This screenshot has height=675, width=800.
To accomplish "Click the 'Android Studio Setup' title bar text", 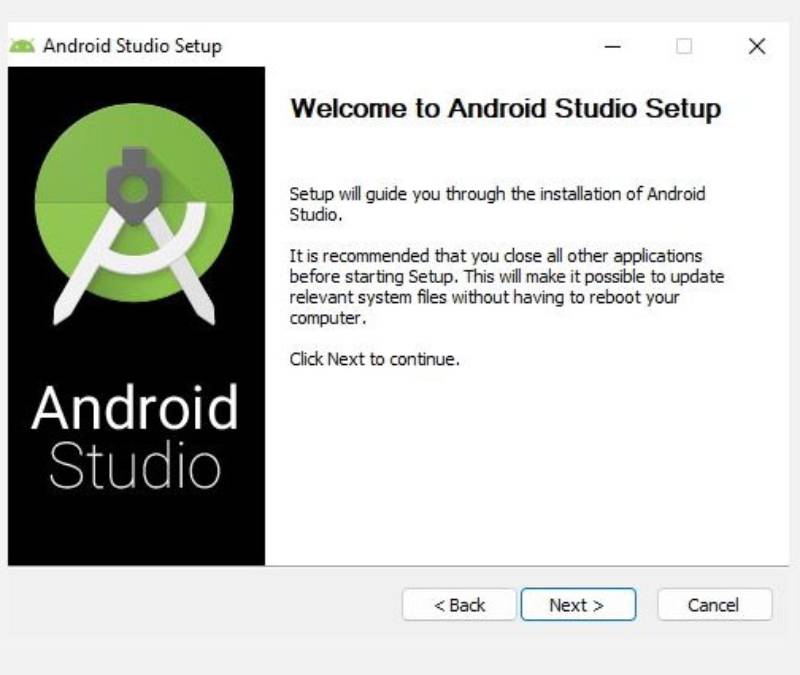I will (133, 46).
